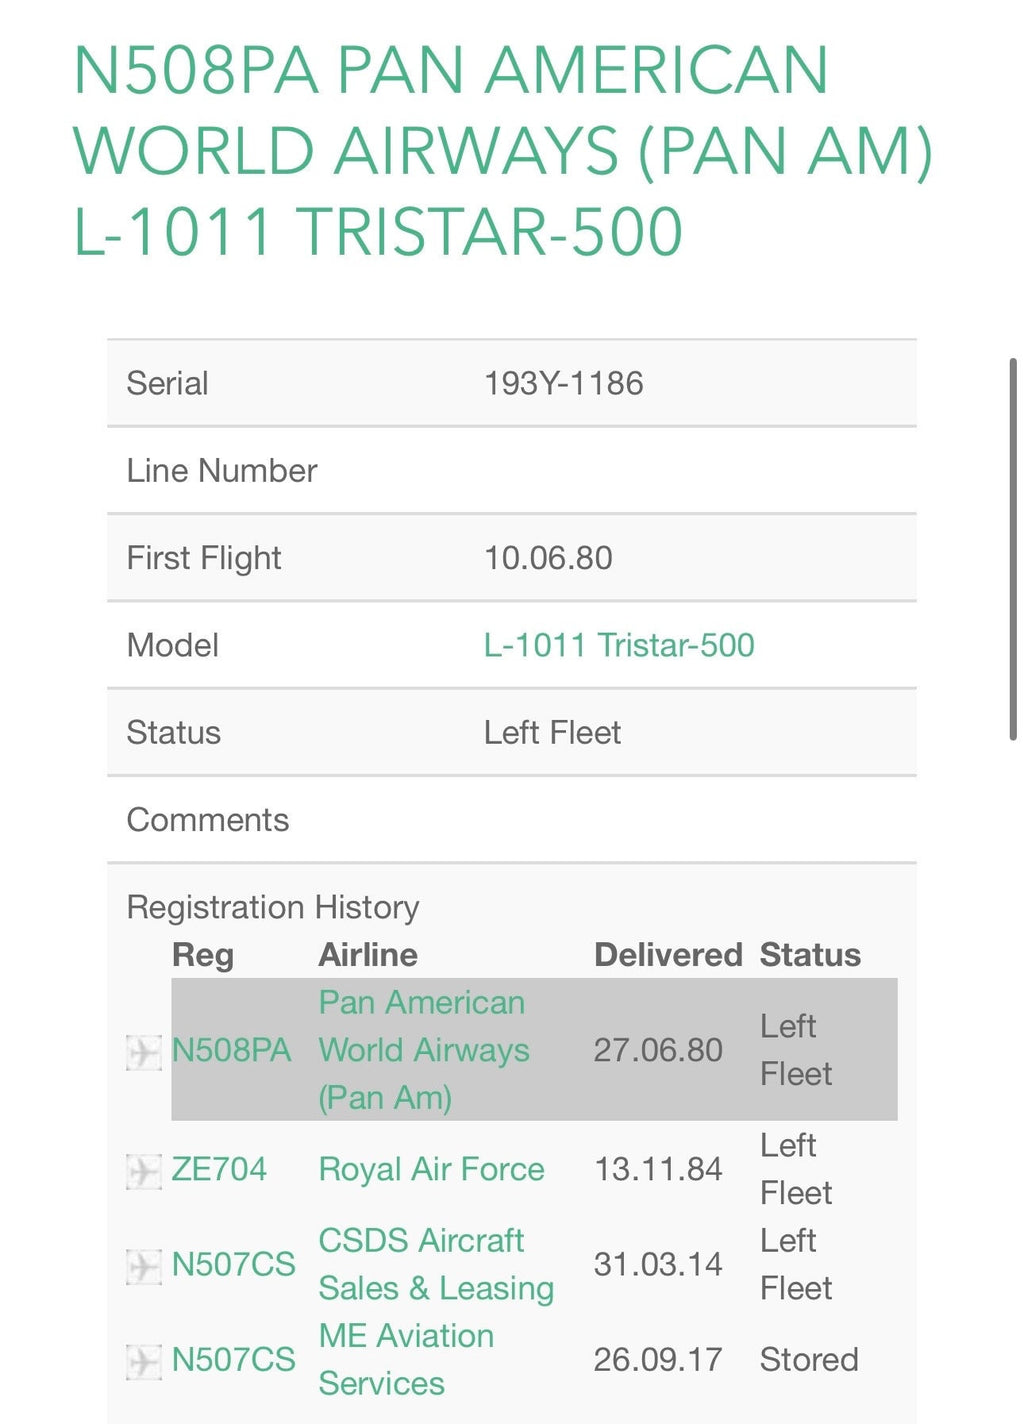Open ME Aviation Services link

tap(405, 1359)
